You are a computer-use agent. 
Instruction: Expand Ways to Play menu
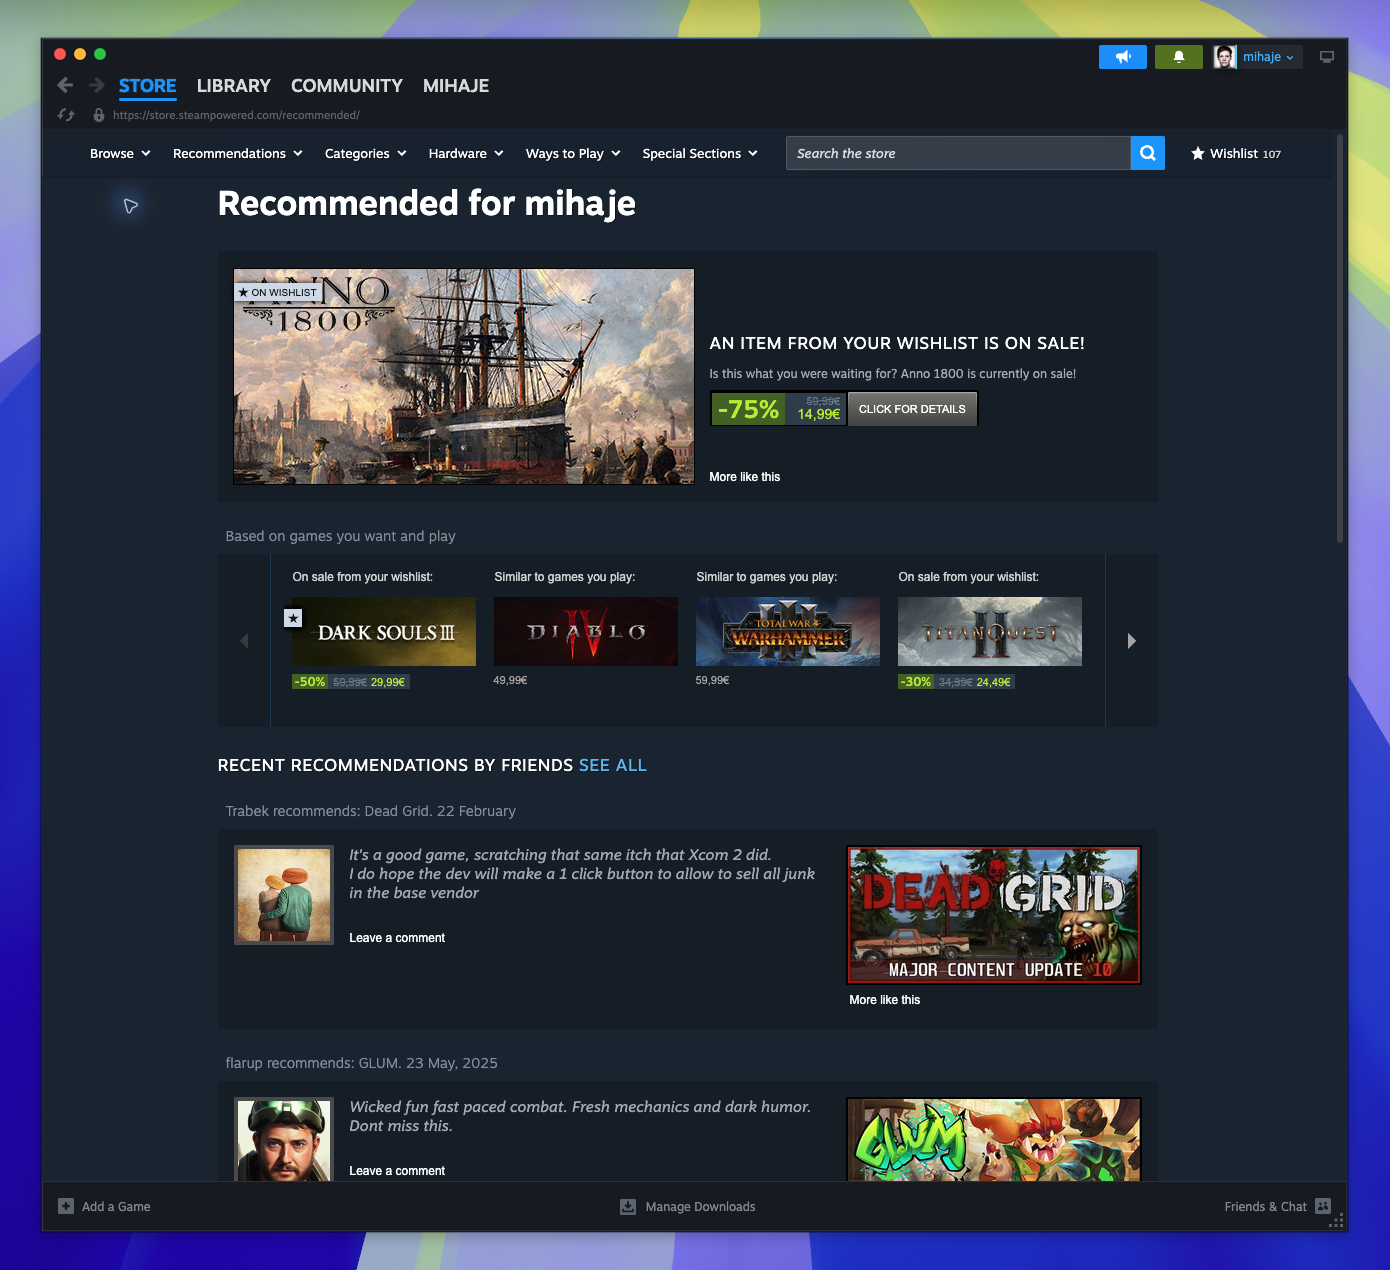(573, 153)
